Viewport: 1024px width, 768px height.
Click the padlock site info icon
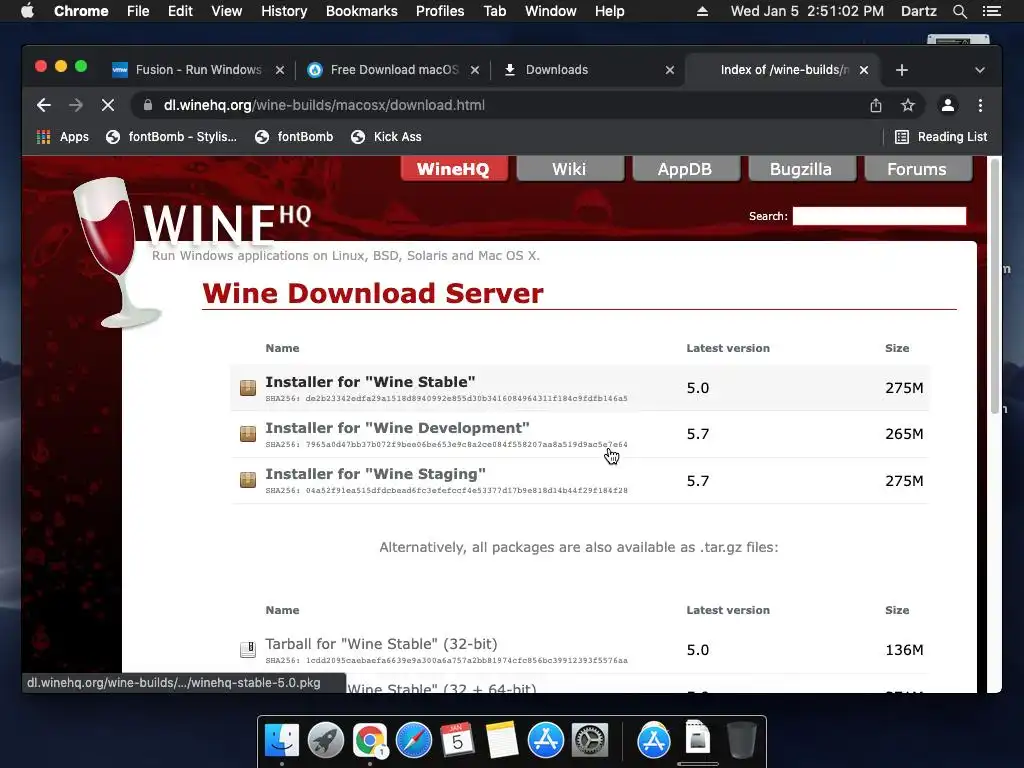pyautogui.click(x=148, y=105)
